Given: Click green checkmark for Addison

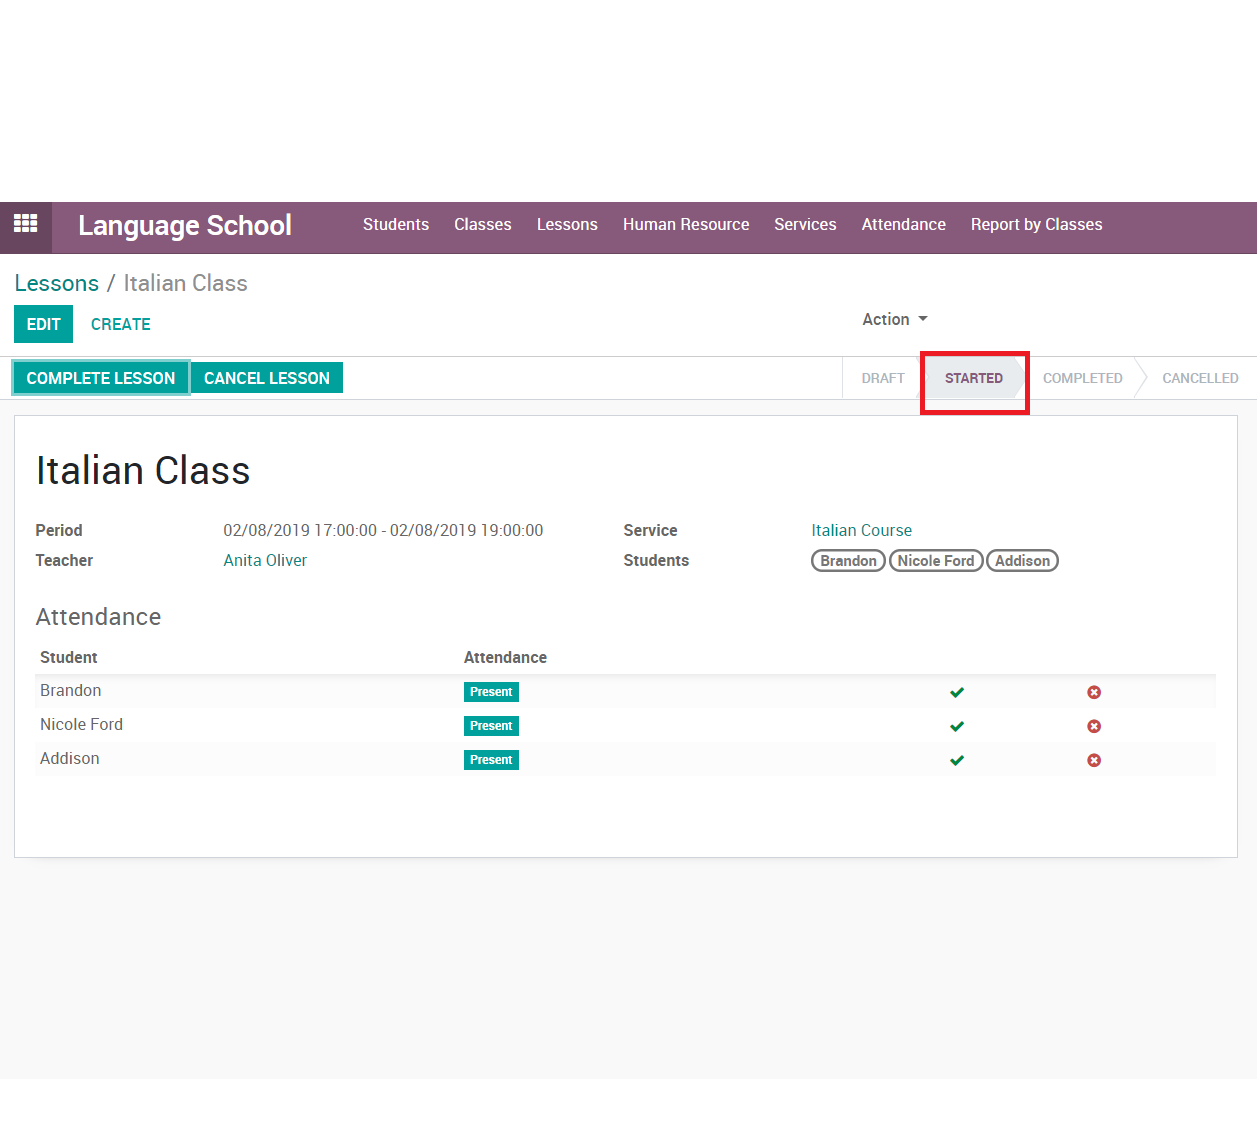Looking at the screenshot, I should pos(957,760).
